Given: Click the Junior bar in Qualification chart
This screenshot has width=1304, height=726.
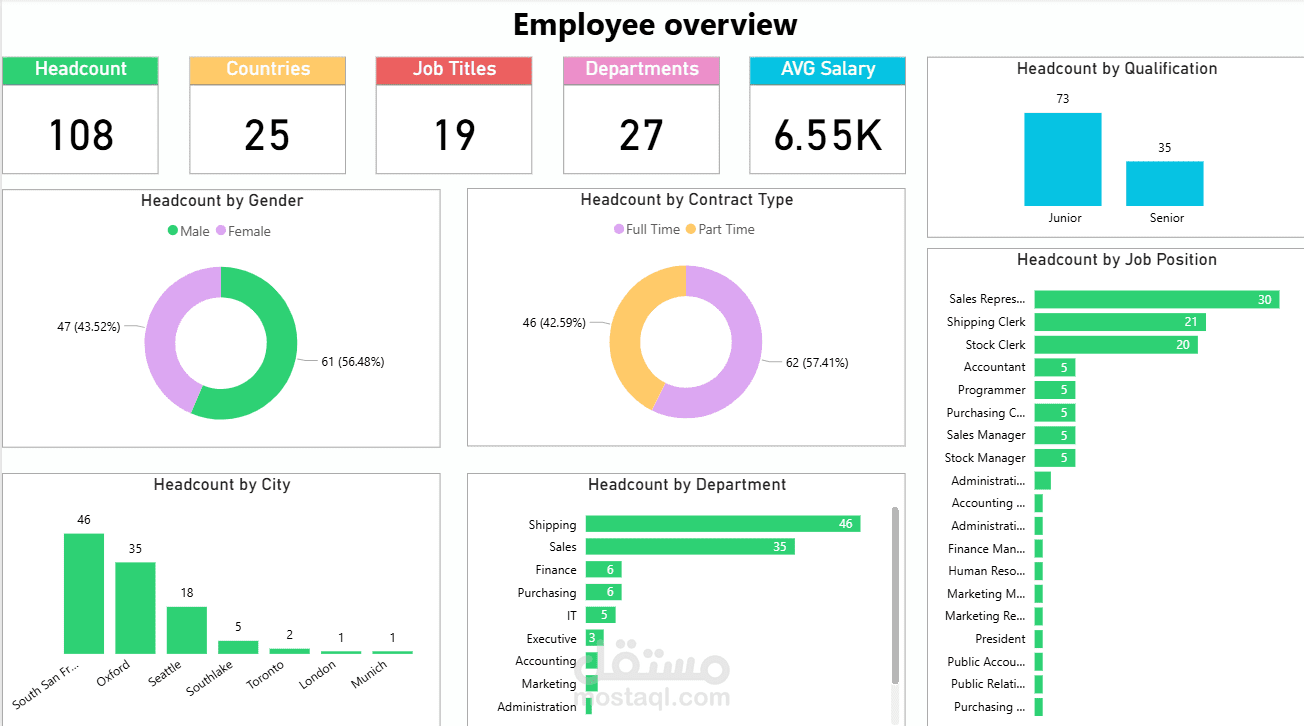Looking at the screenshot, I should (1063, 158).
